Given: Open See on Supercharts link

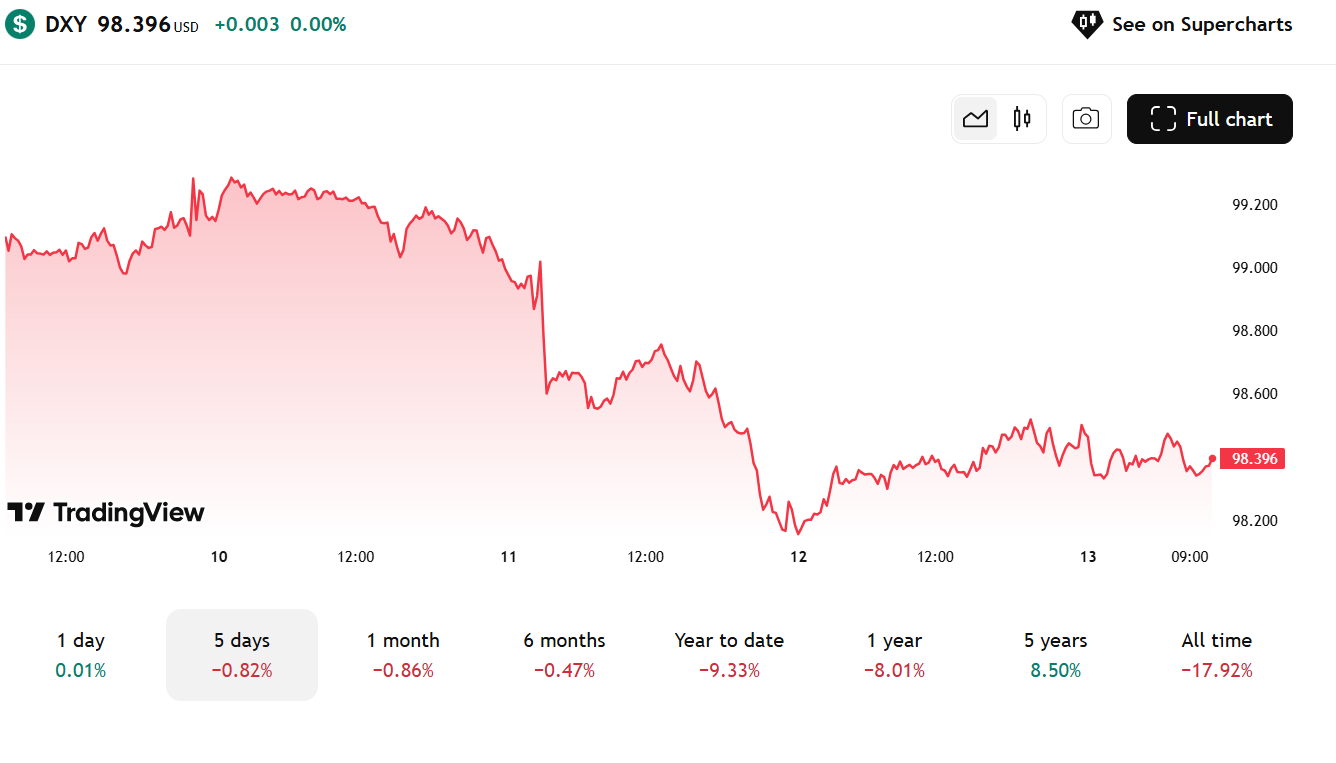Looking at the screenshot, I should (1201, 24).
